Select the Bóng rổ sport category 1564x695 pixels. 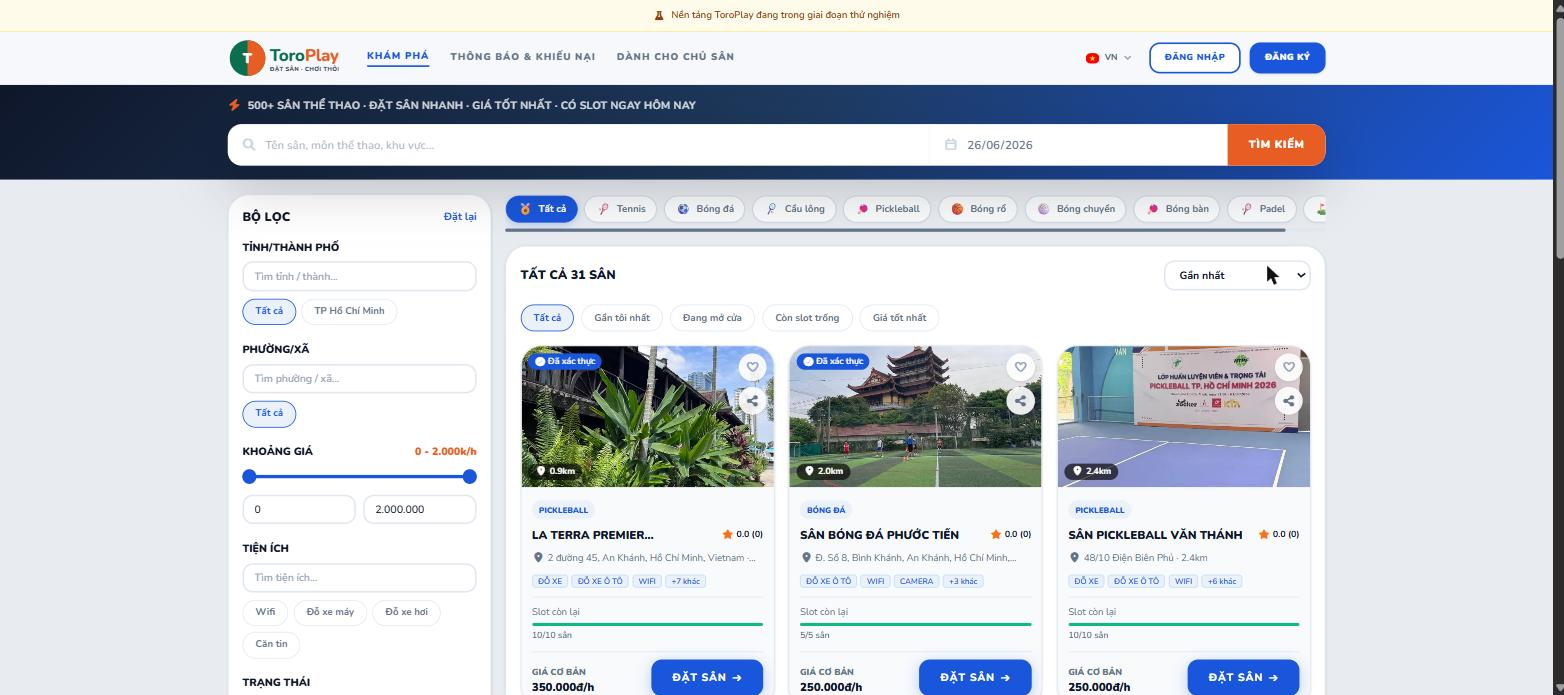[x=978, y=209]
